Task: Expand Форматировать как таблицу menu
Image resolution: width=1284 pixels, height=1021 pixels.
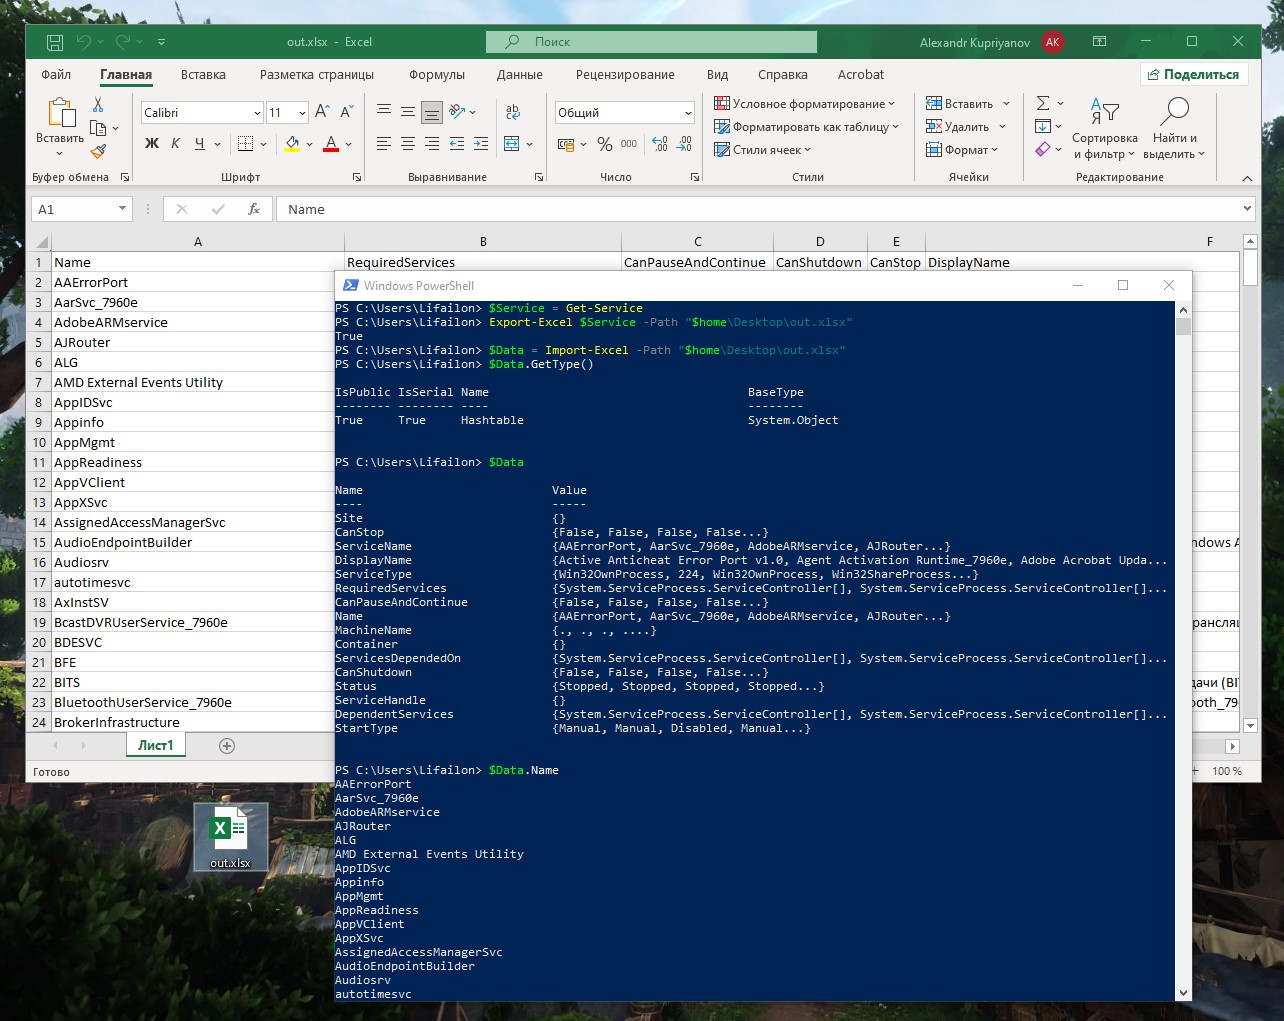Action: pyautogui.click(x=806, y=127)
